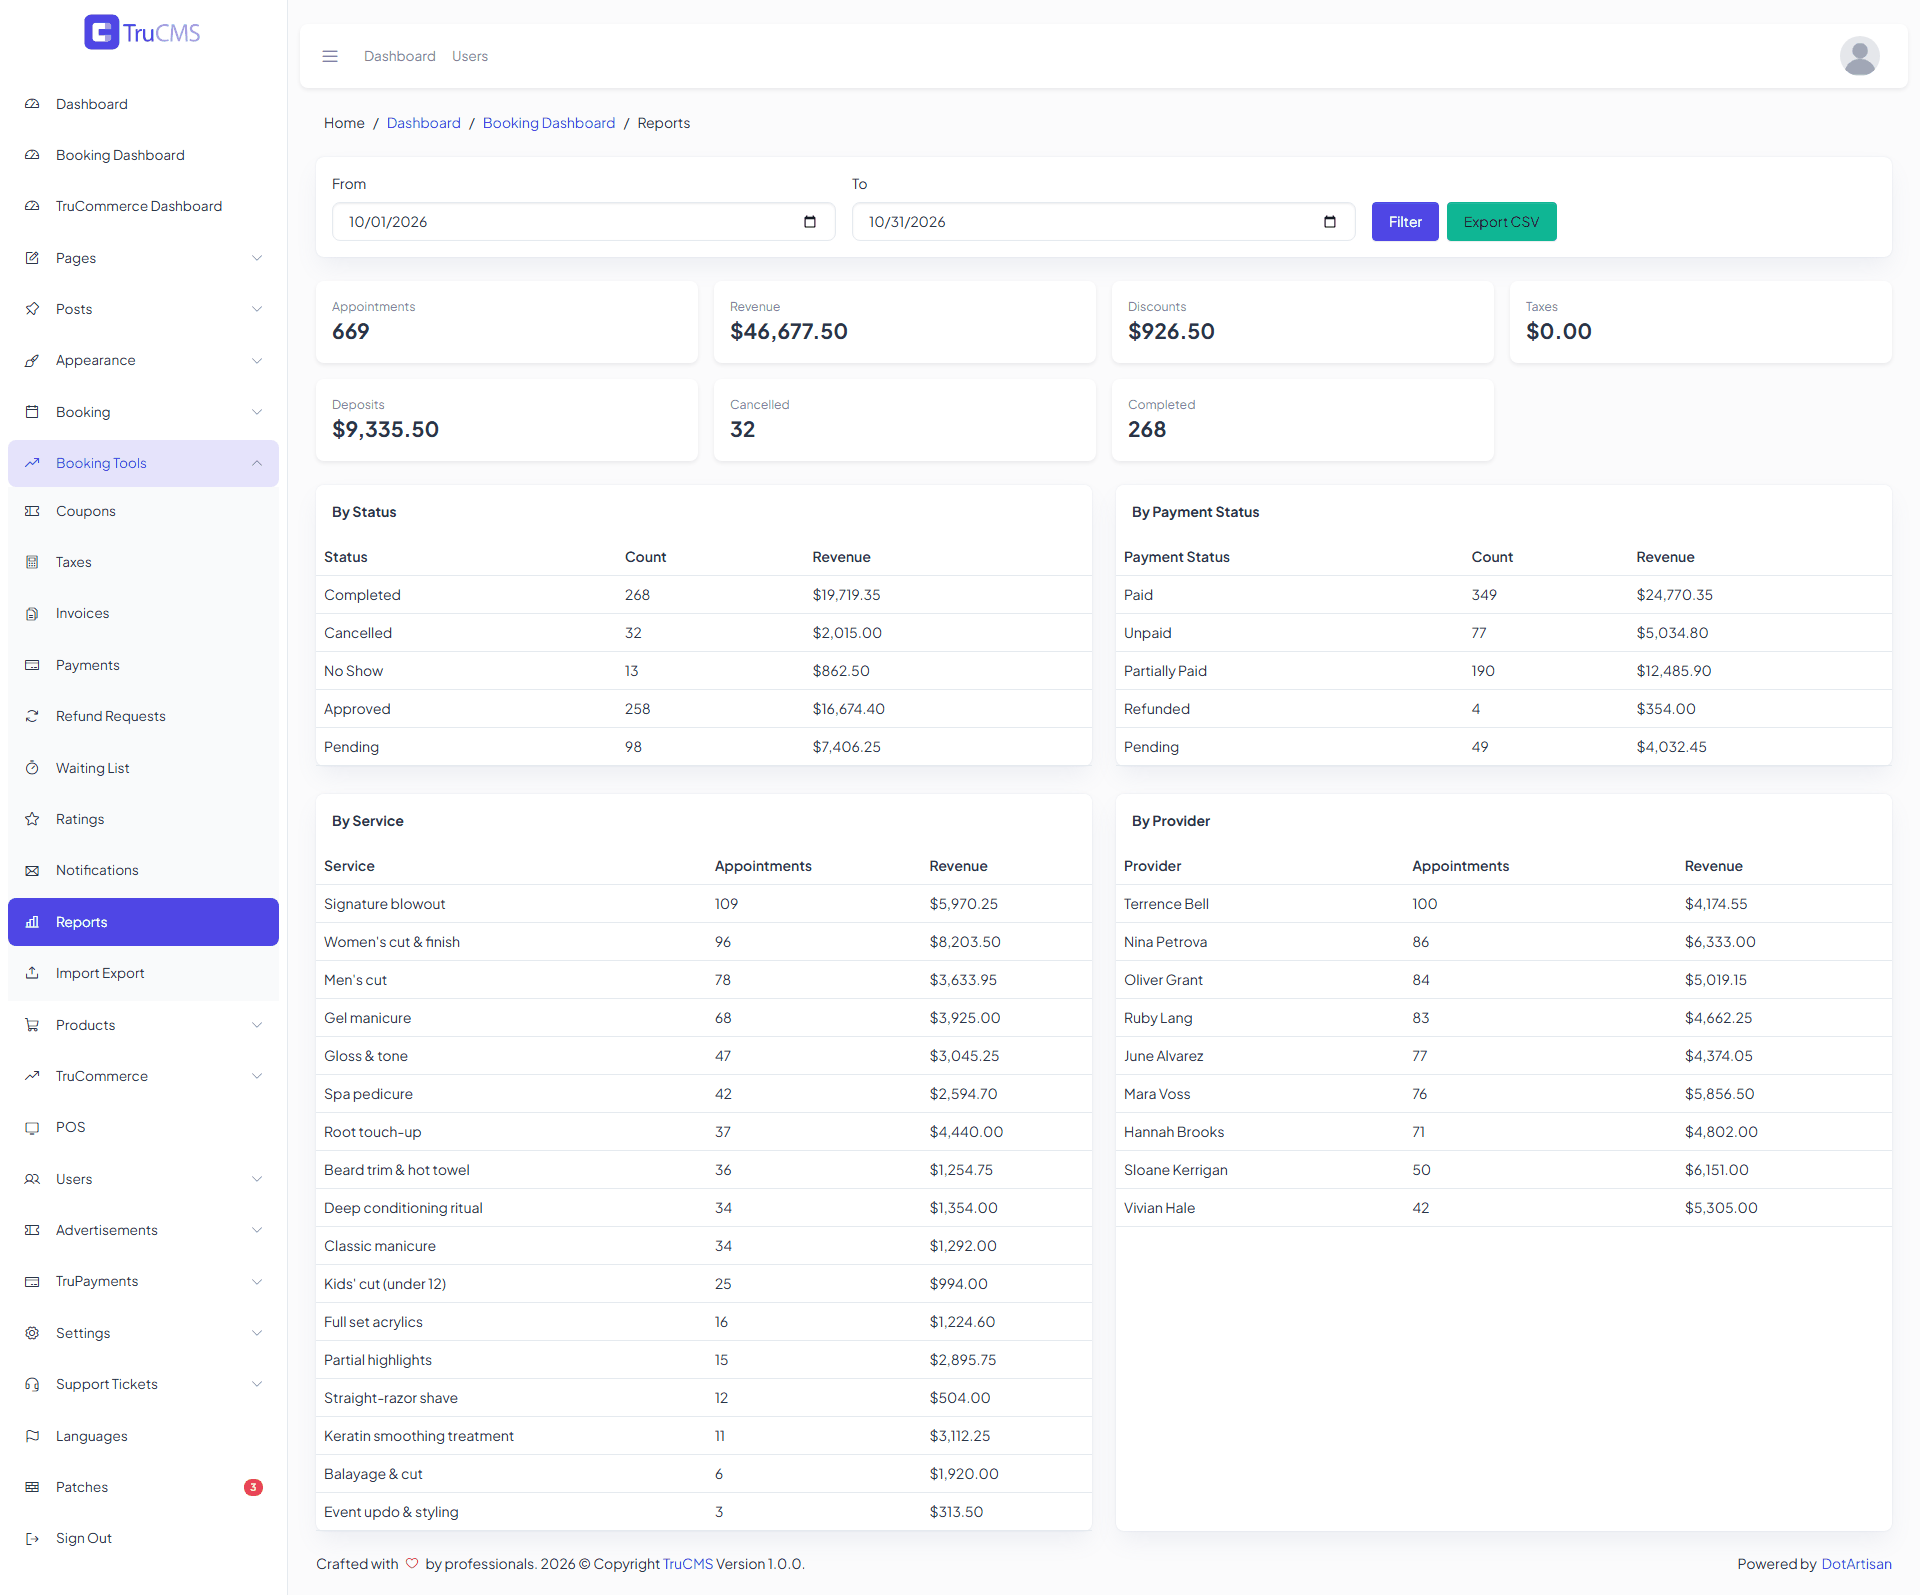
Task: Follow the Booking Dashboard breadcrumb link
Action: [x=549, y=123]
